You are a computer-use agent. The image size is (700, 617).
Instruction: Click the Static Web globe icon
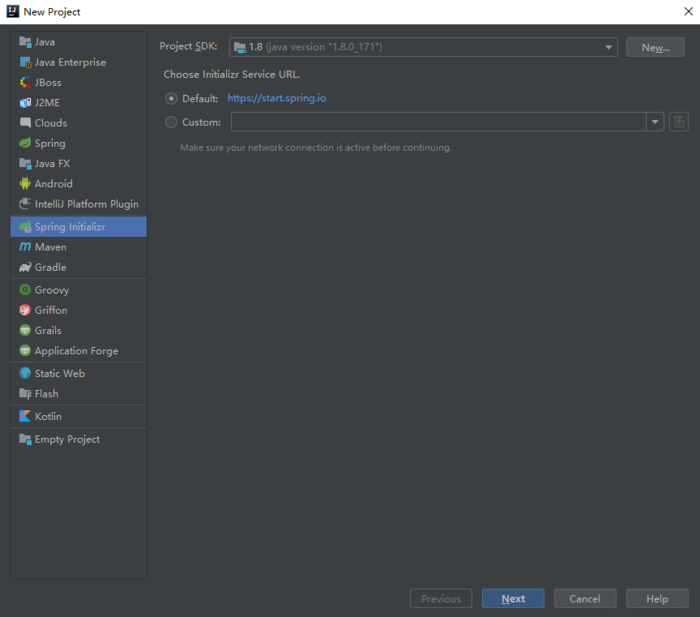pos(25,373)
